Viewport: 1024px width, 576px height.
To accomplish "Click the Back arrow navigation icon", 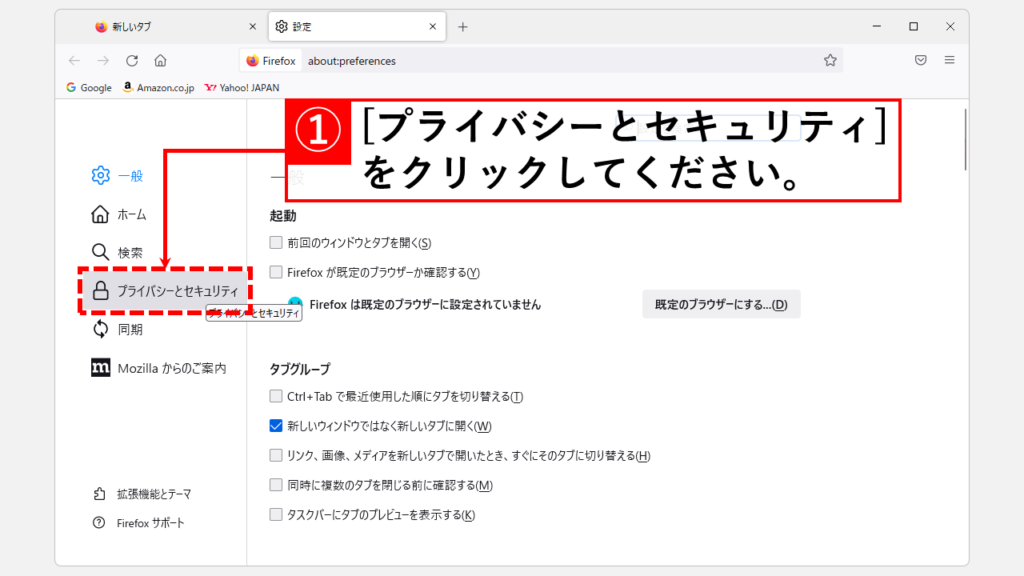I will pos(74,60).
